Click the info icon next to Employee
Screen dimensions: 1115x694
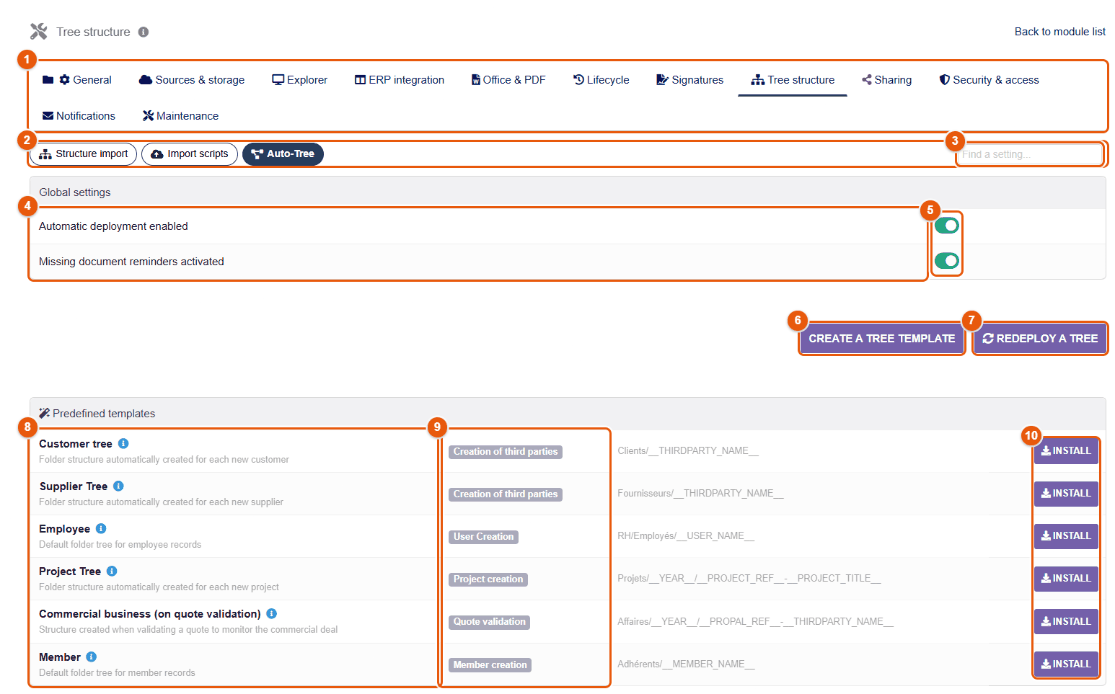pos(101,529)
